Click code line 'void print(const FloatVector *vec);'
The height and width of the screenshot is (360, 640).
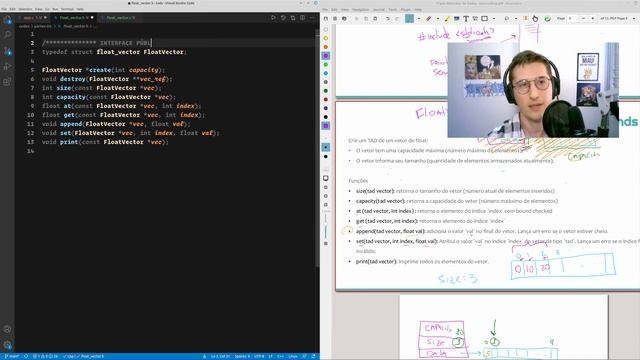coord(105,142)
